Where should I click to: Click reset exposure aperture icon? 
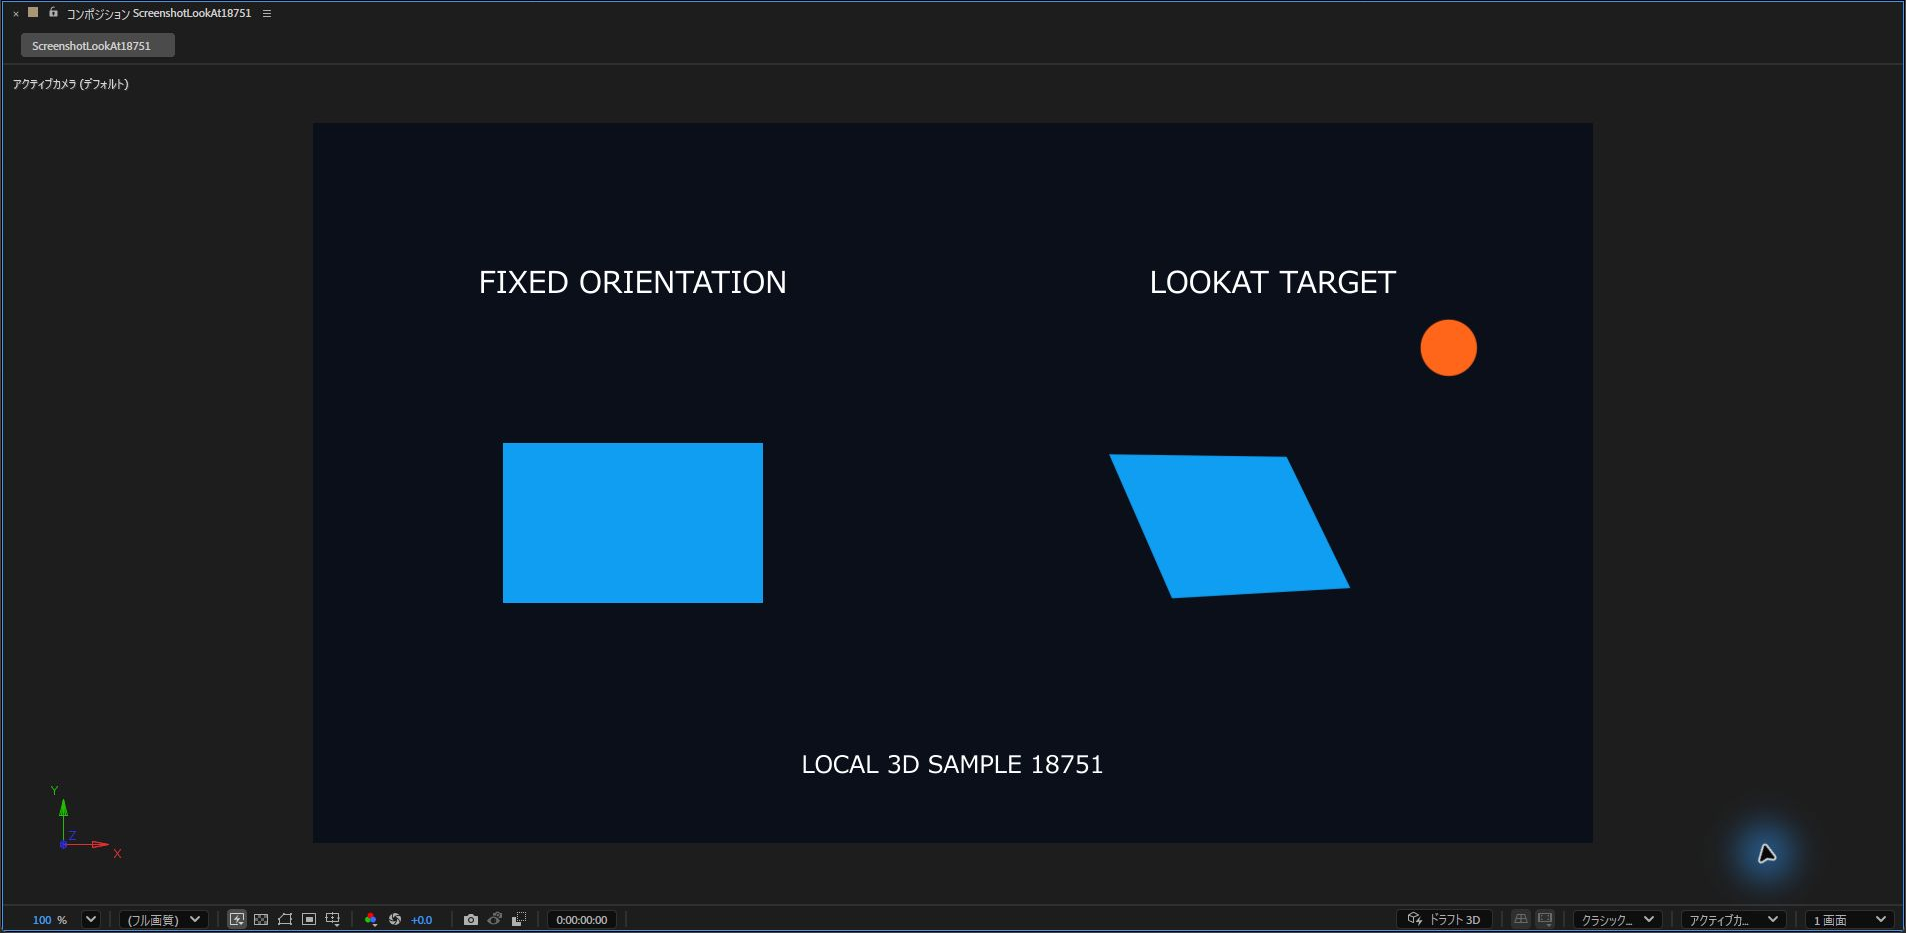point(395,919)
